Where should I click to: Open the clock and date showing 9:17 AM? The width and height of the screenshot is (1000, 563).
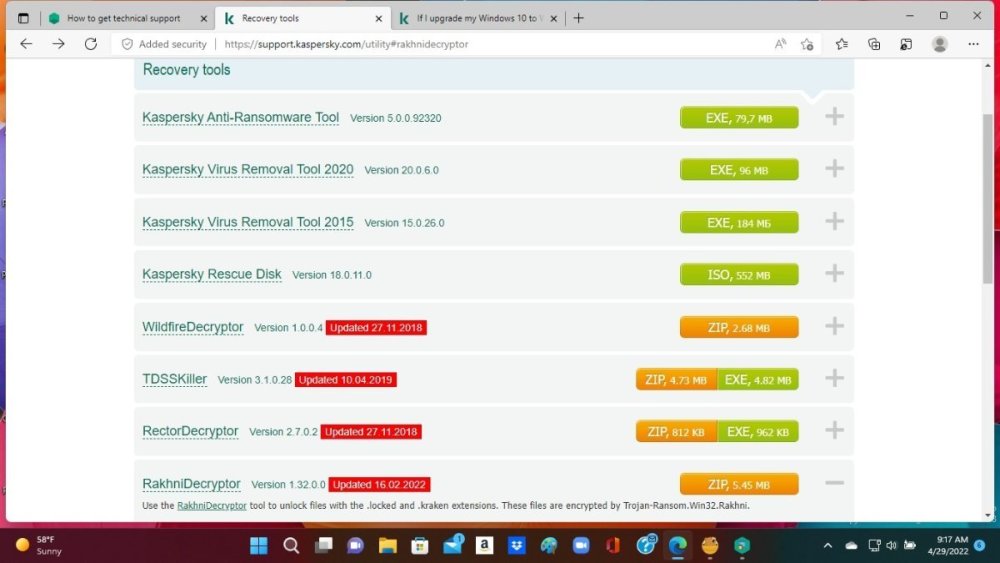point(948,546)
